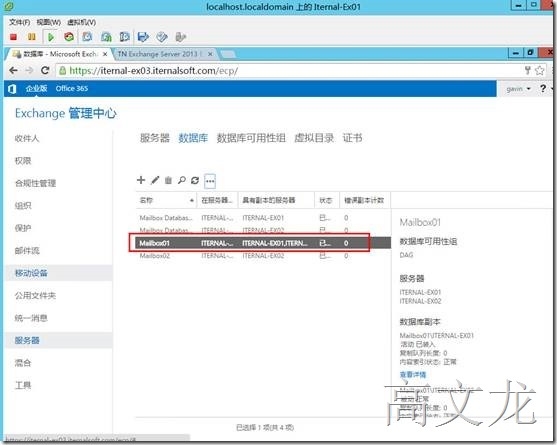This screenshot has height=445, width=557.
Task: Go back with the browser back arrow
Action: 13,70
